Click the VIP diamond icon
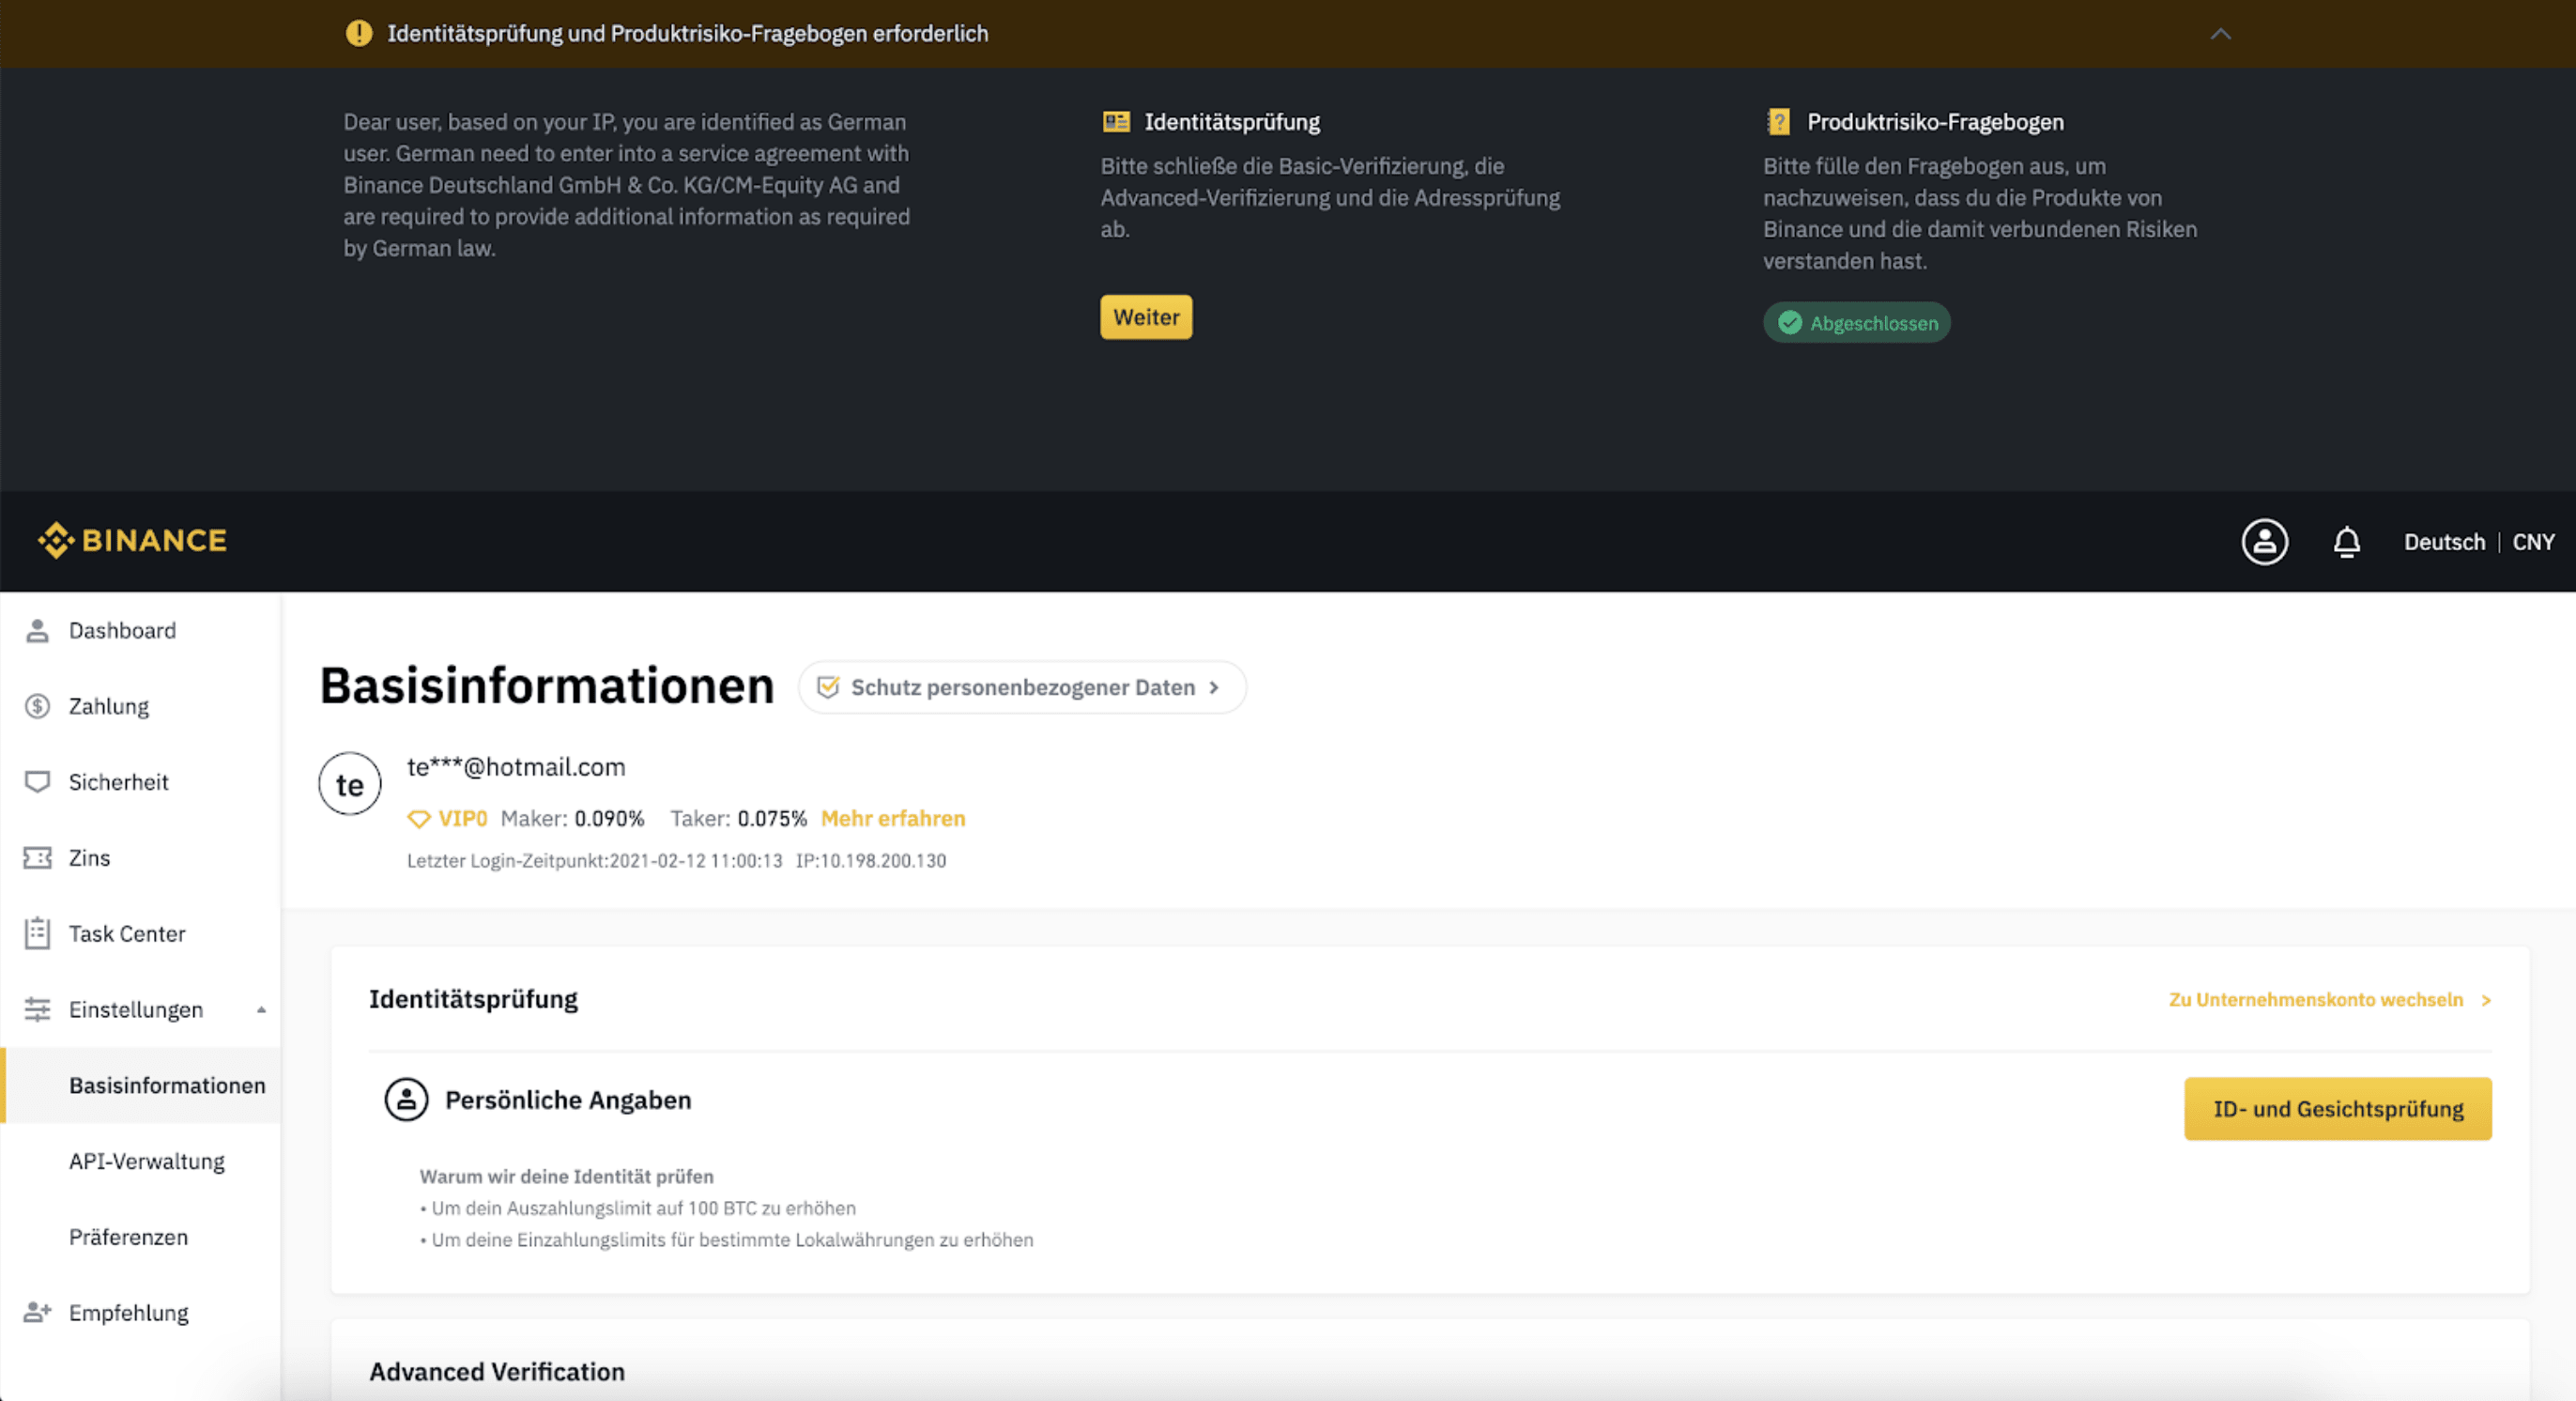The height and width of the screenshot is (1401, 2576). 419,819
